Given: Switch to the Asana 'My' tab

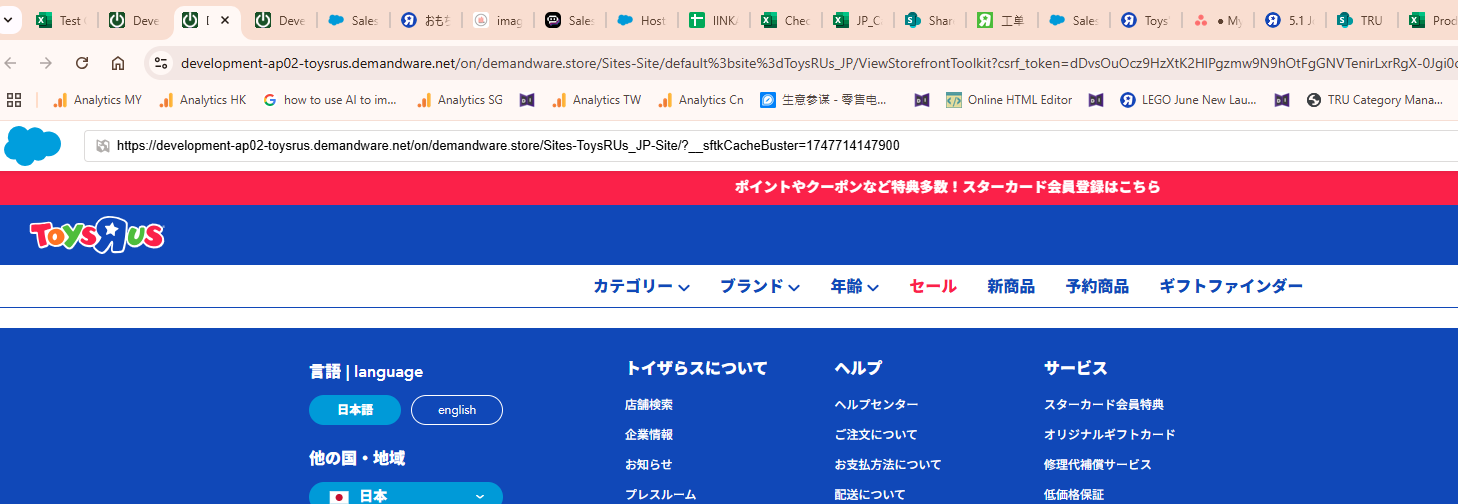Looking at the screenshot, I should click(1218, 20).
